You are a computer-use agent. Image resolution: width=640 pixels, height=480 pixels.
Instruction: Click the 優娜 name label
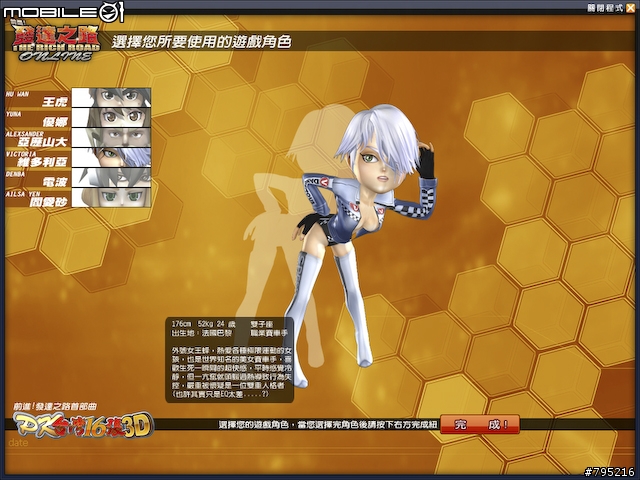(55, 122)
